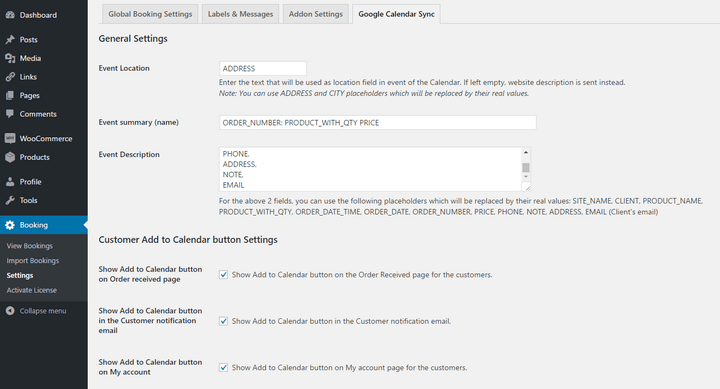Switch to Global Booking Settings tab
Viewport: 720px width, 389px height.
150,14
